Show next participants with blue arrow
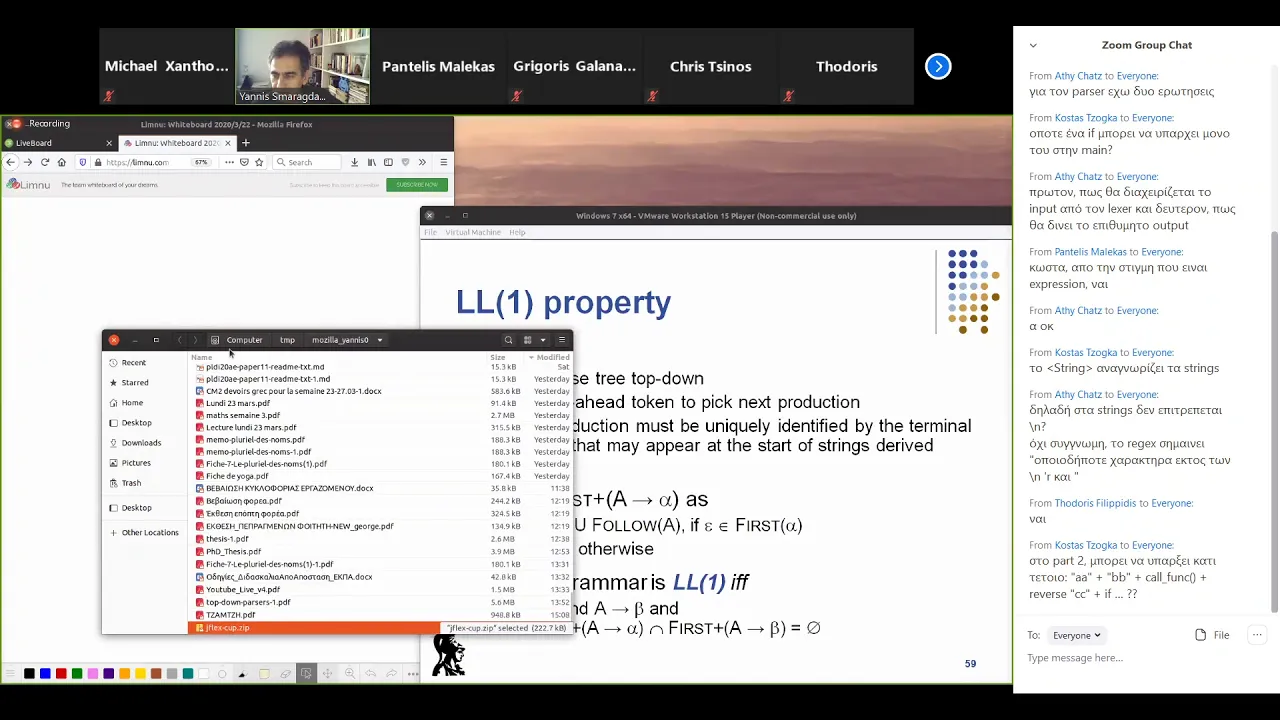The width and height of the screenshot is (1280, 720). 938,66
